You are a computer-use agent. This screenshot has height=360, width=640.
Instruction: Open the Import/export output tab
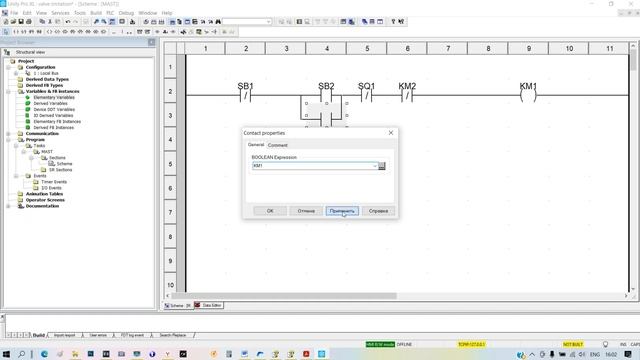pos(64,335)
